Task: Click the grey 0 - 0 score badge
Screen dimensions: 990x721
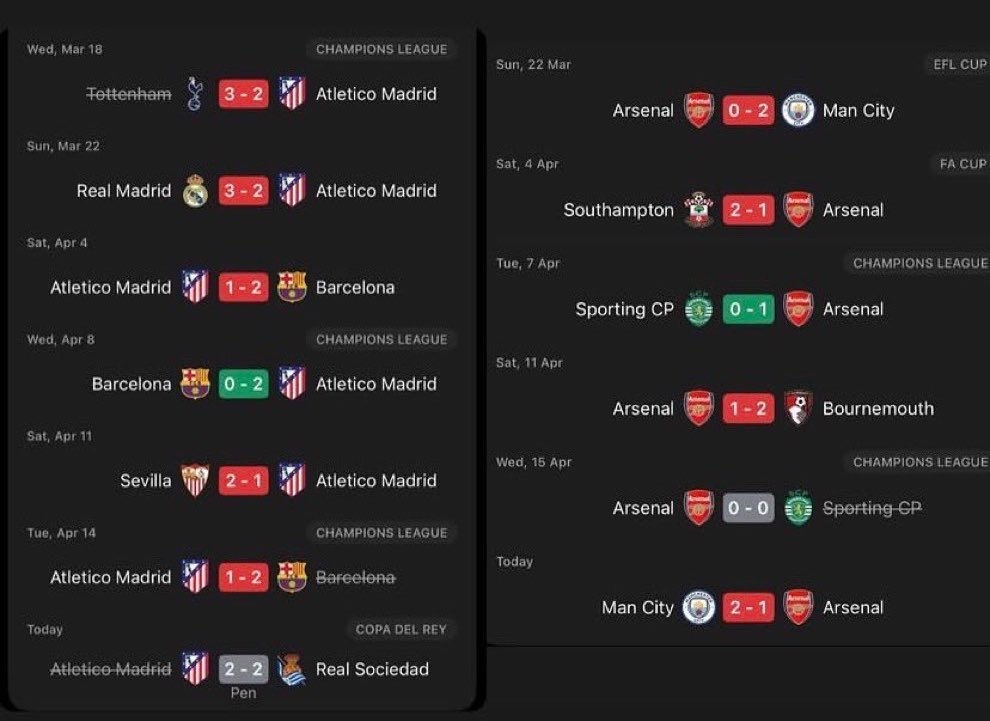Action: (748, 508)
